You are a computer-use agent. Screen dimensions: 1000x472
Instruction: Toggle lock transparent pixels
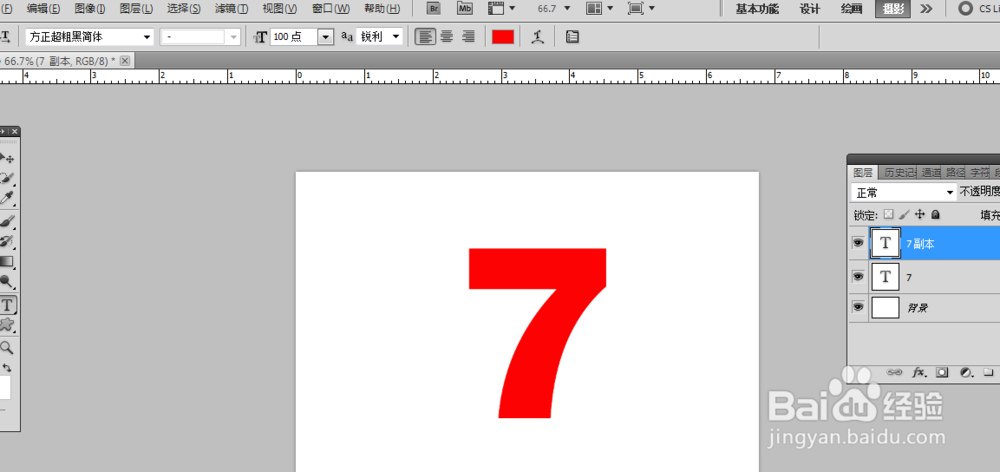pyautogui.click(x=888, y=214)
